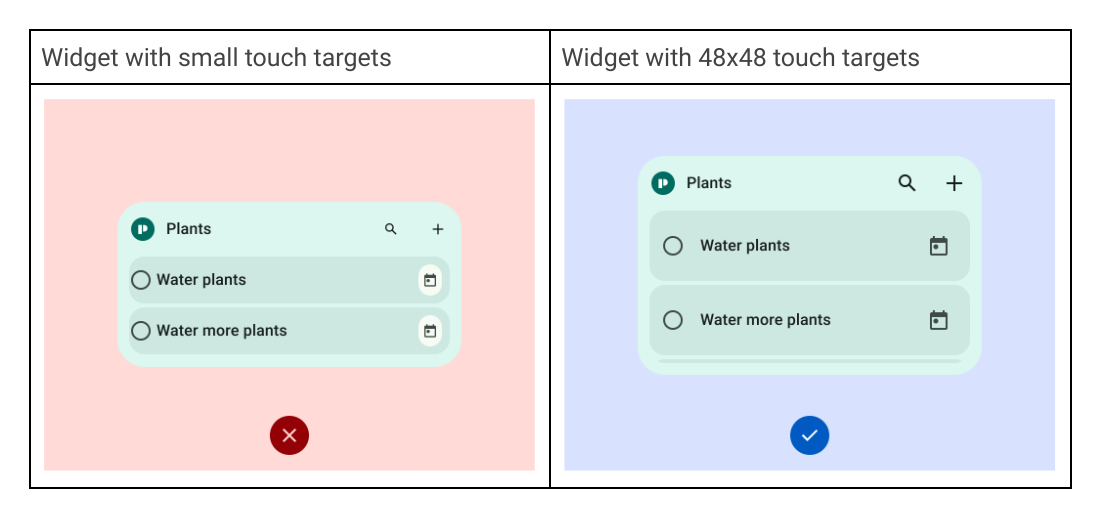1107x530 pixels.
Task: Click the search icon in the small-target widget
Action: tap(391, 229)
